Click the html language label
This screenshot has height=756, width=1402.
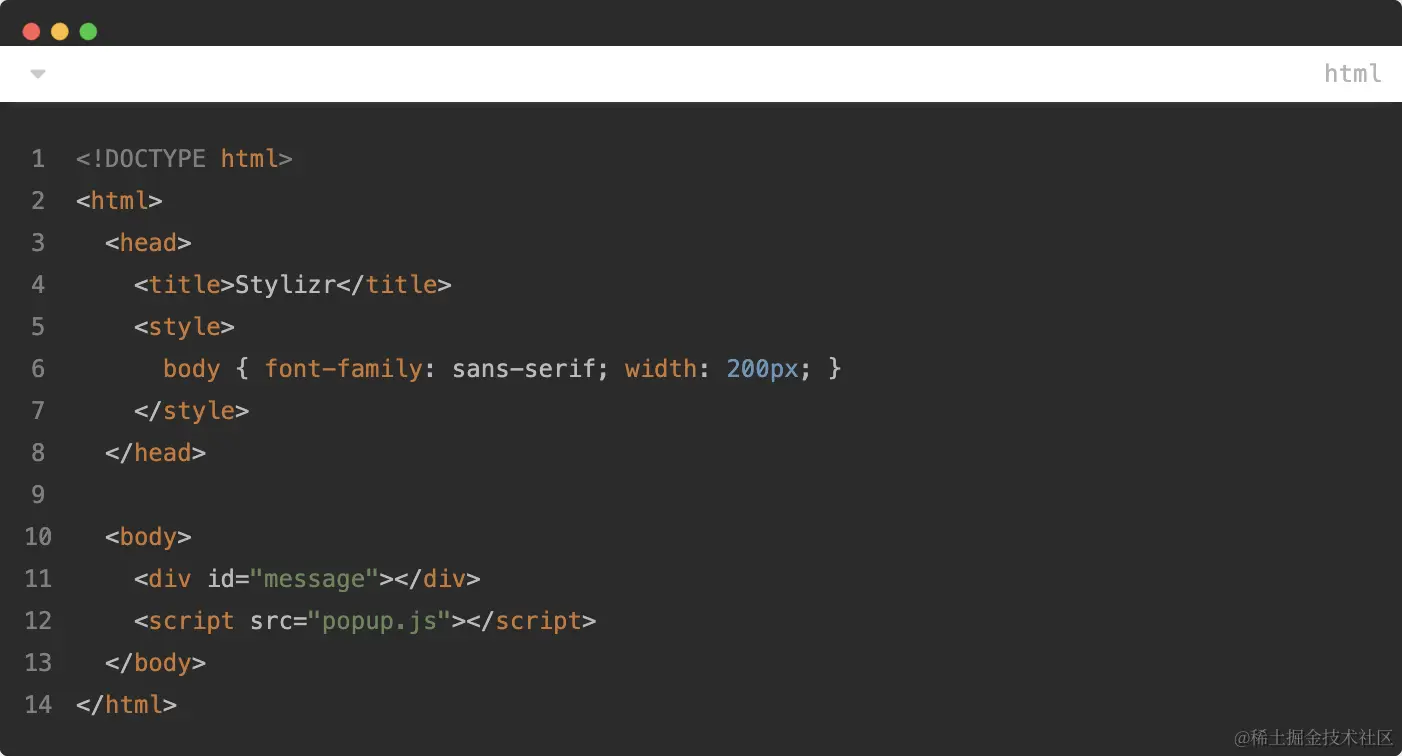point(1353,73)
